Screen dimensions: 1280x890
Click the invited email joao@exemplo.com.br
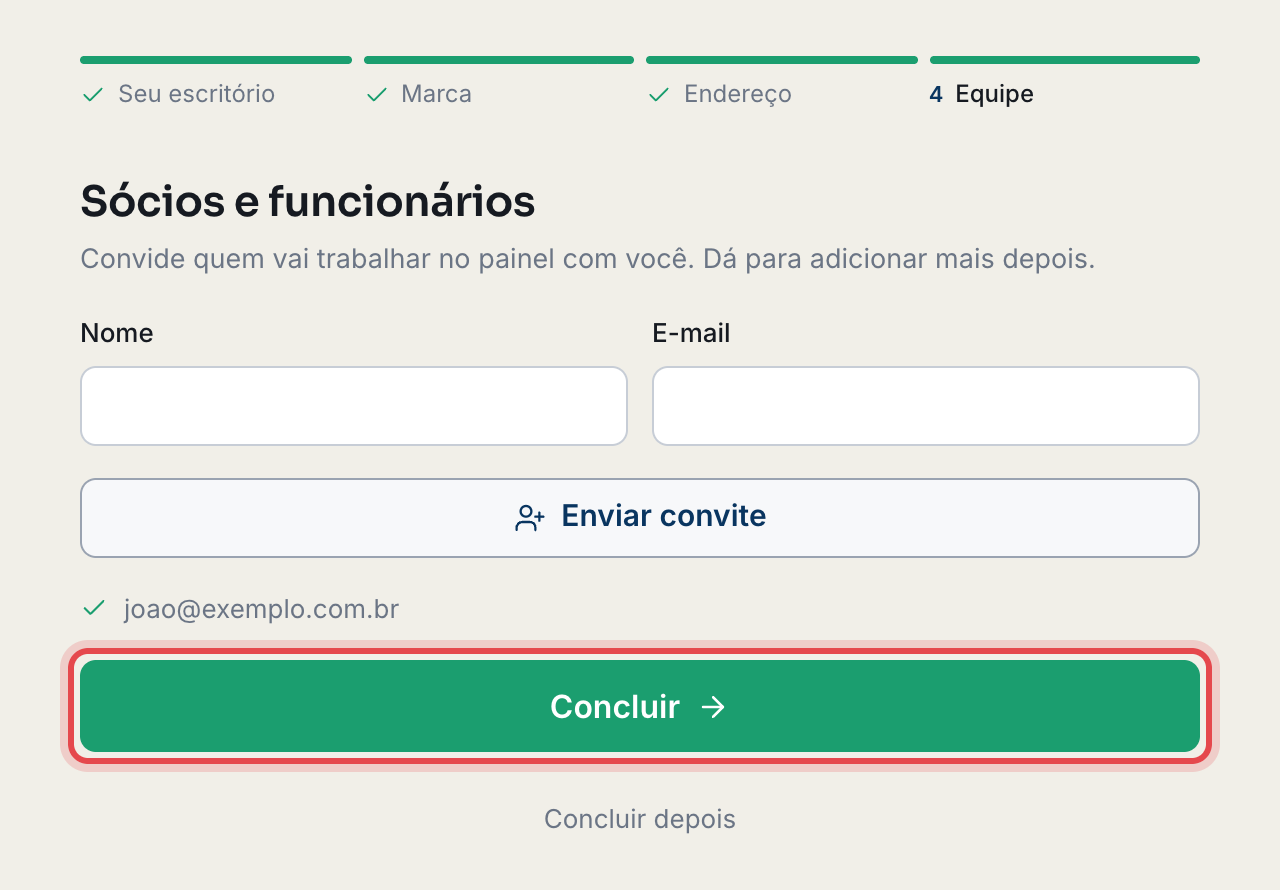pos(261,609)
